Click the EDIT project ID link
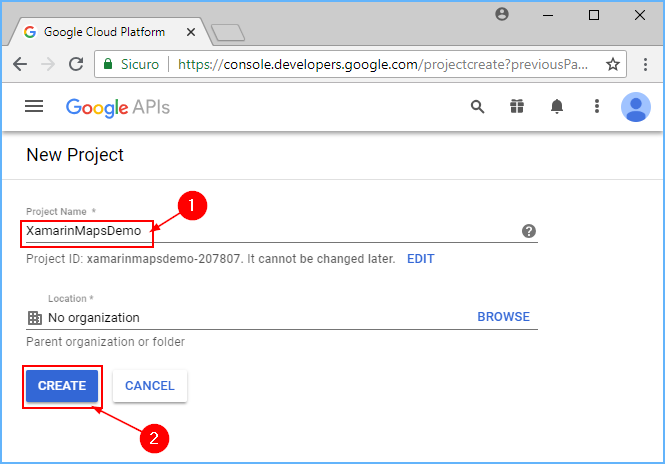 tap(420, 258)
